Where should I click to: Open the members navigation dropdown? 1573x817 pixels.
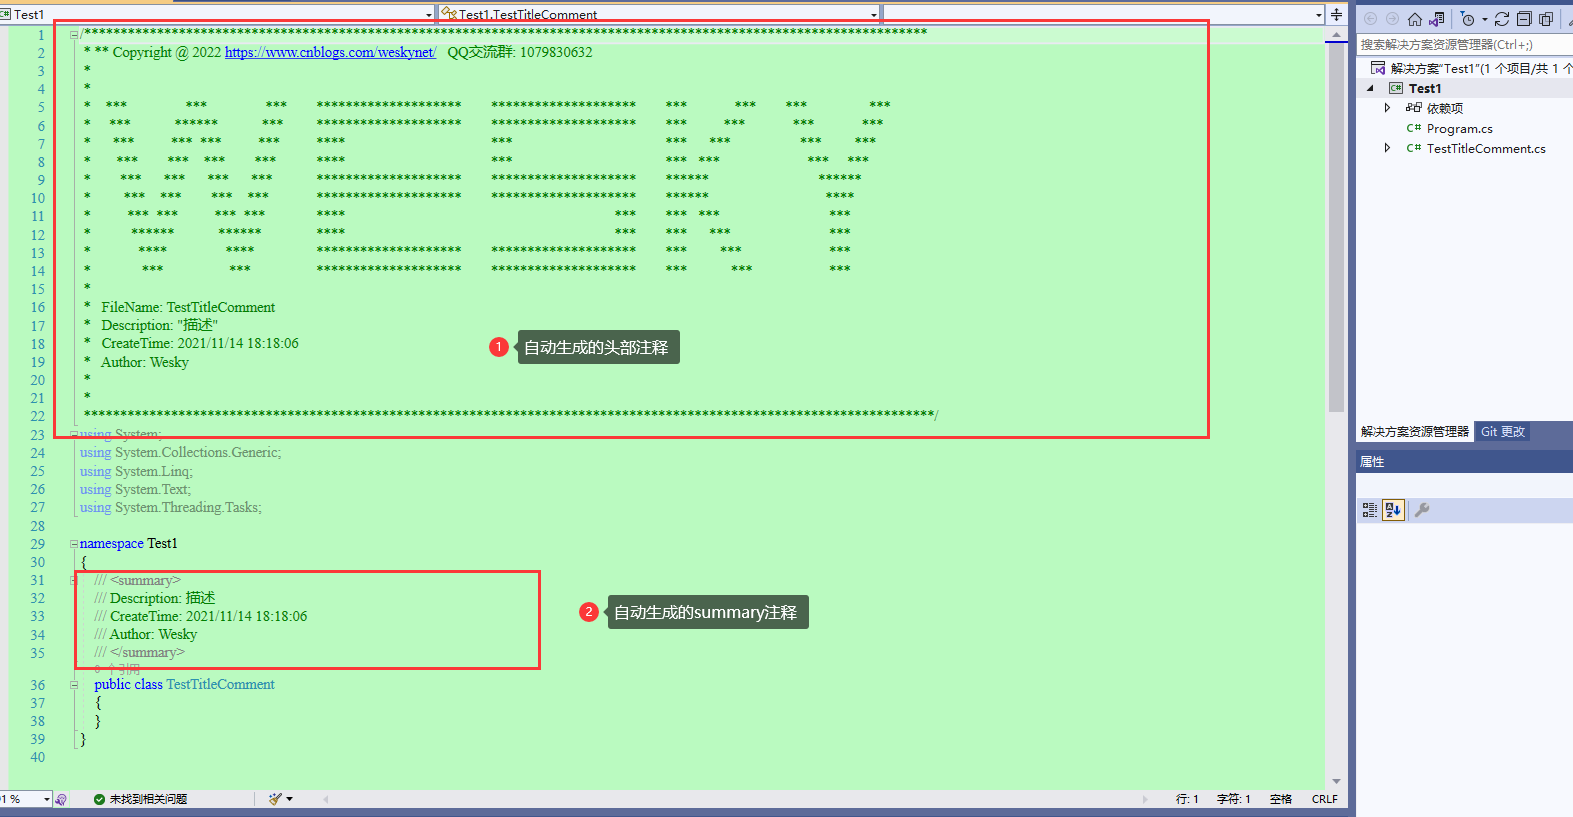[x=1319, y=14]
